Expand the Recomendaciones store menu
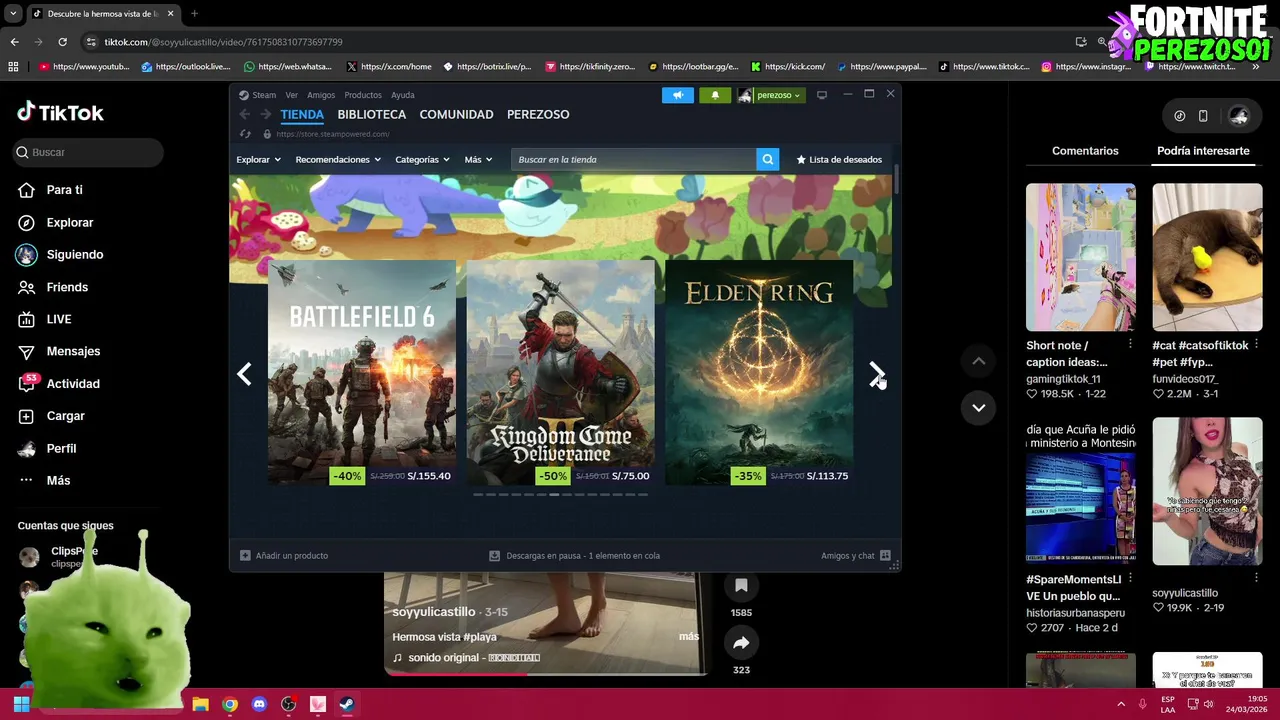 click(337, 159)
